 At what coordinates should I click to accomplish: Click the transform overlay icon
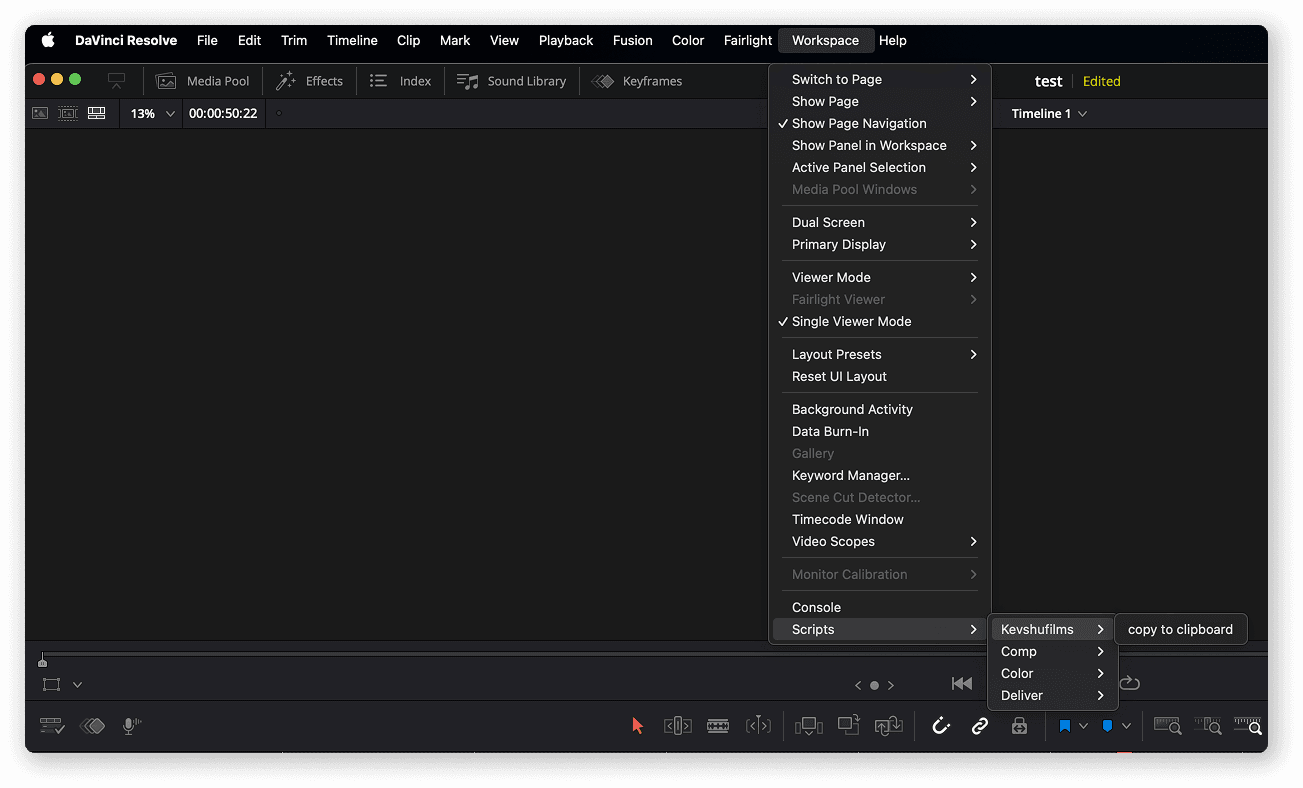pyautogui.click(x=52, y=684)
